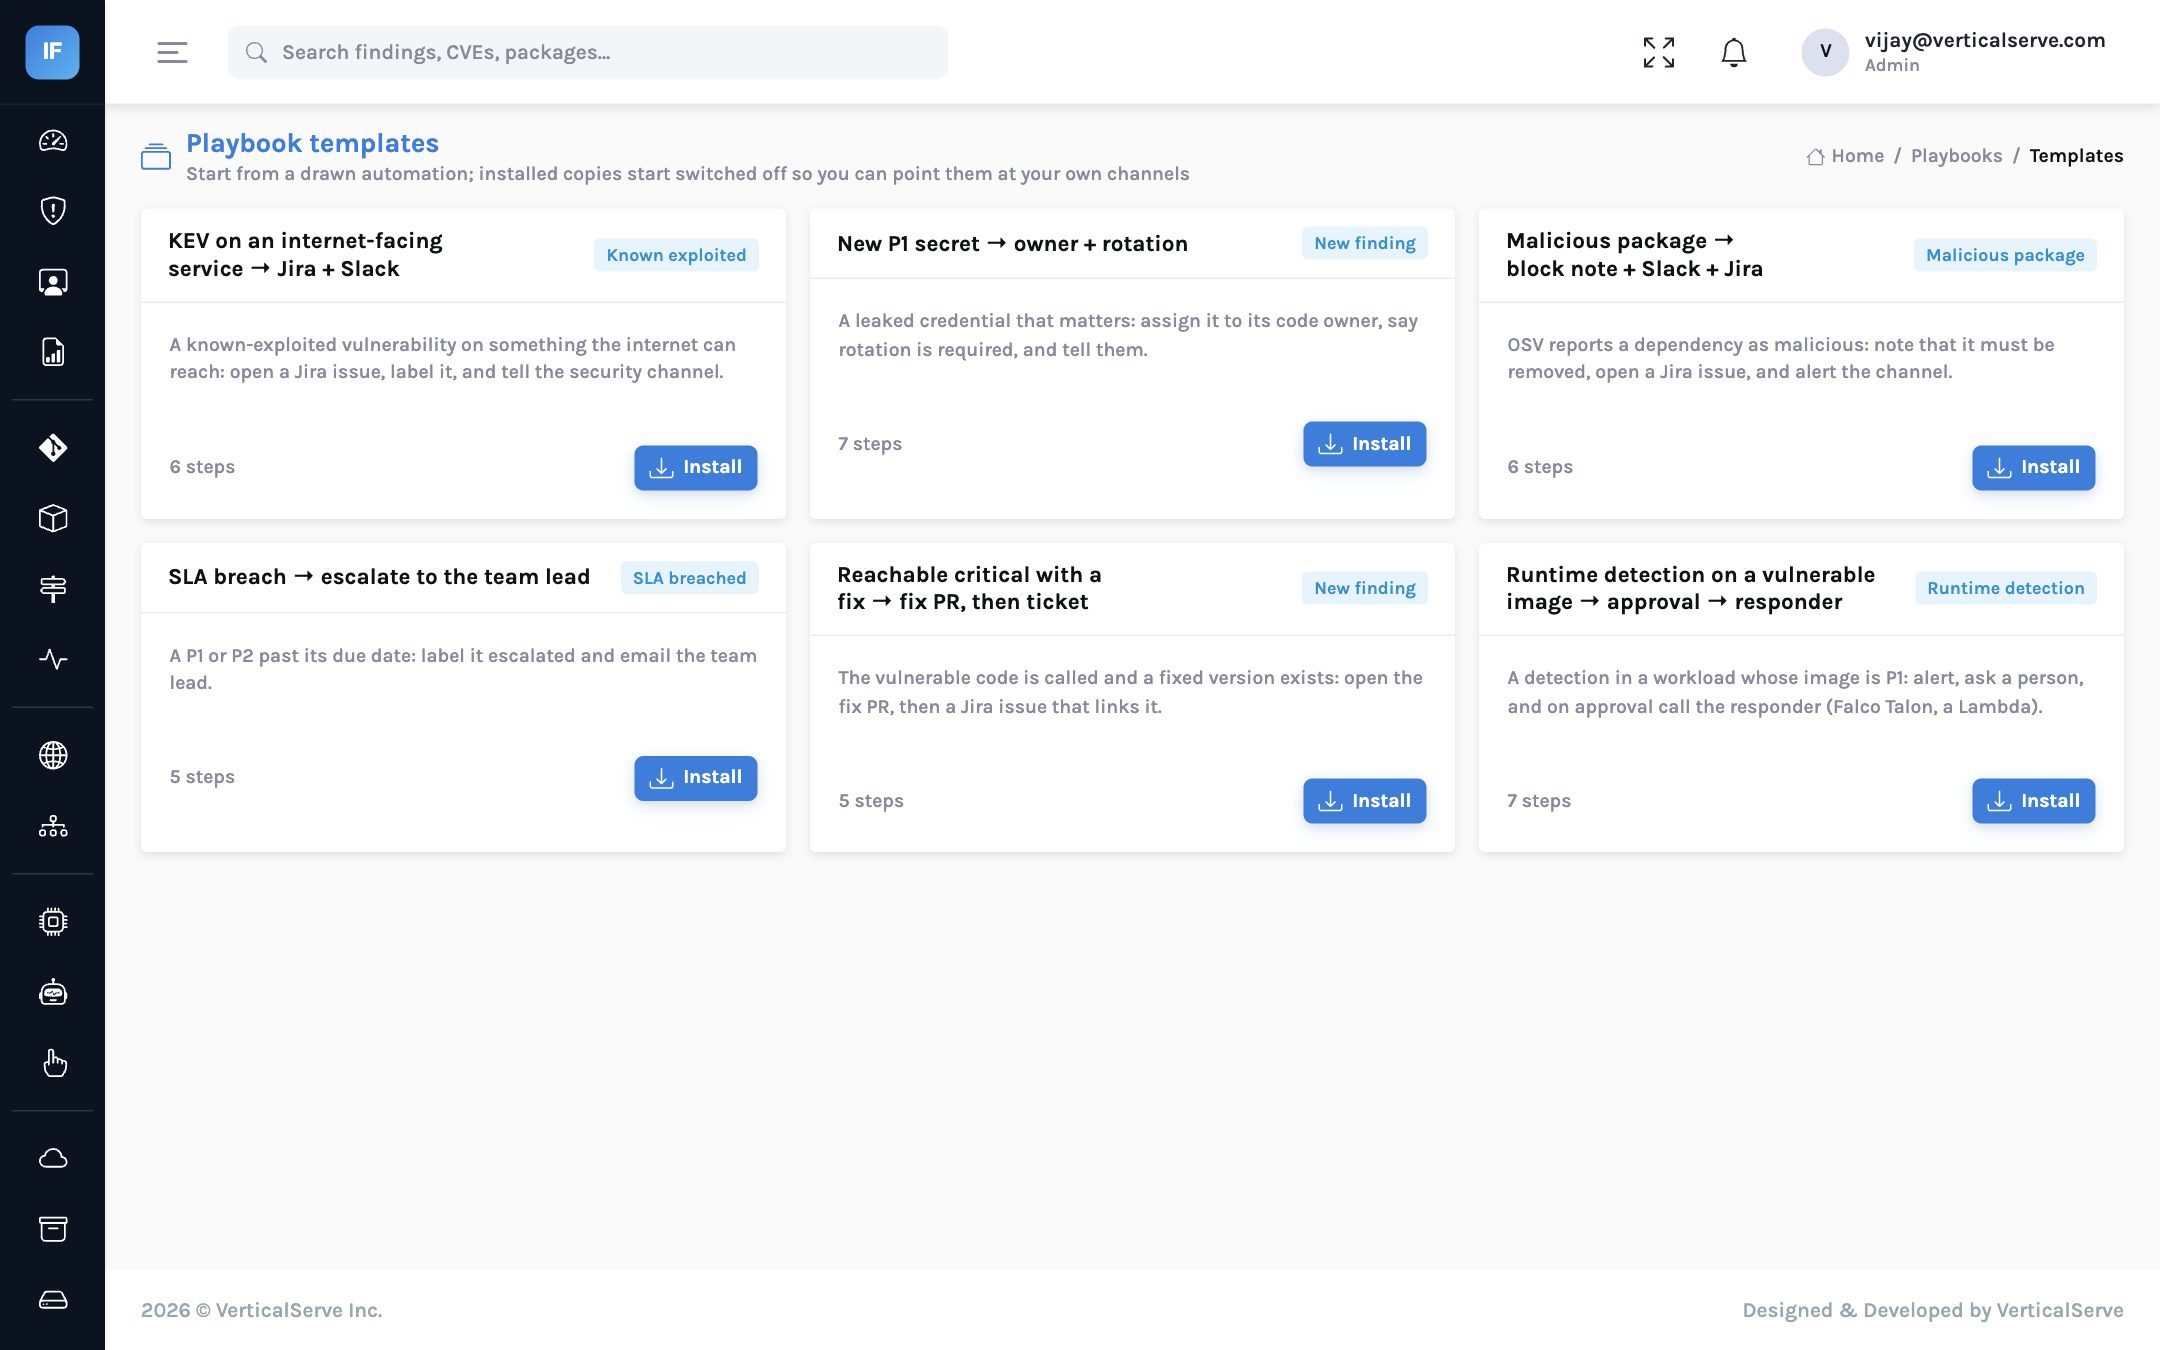The image size is (2160, 1350).
Task: Install the KEV internet-facing service template
Action: click(696, 467)
